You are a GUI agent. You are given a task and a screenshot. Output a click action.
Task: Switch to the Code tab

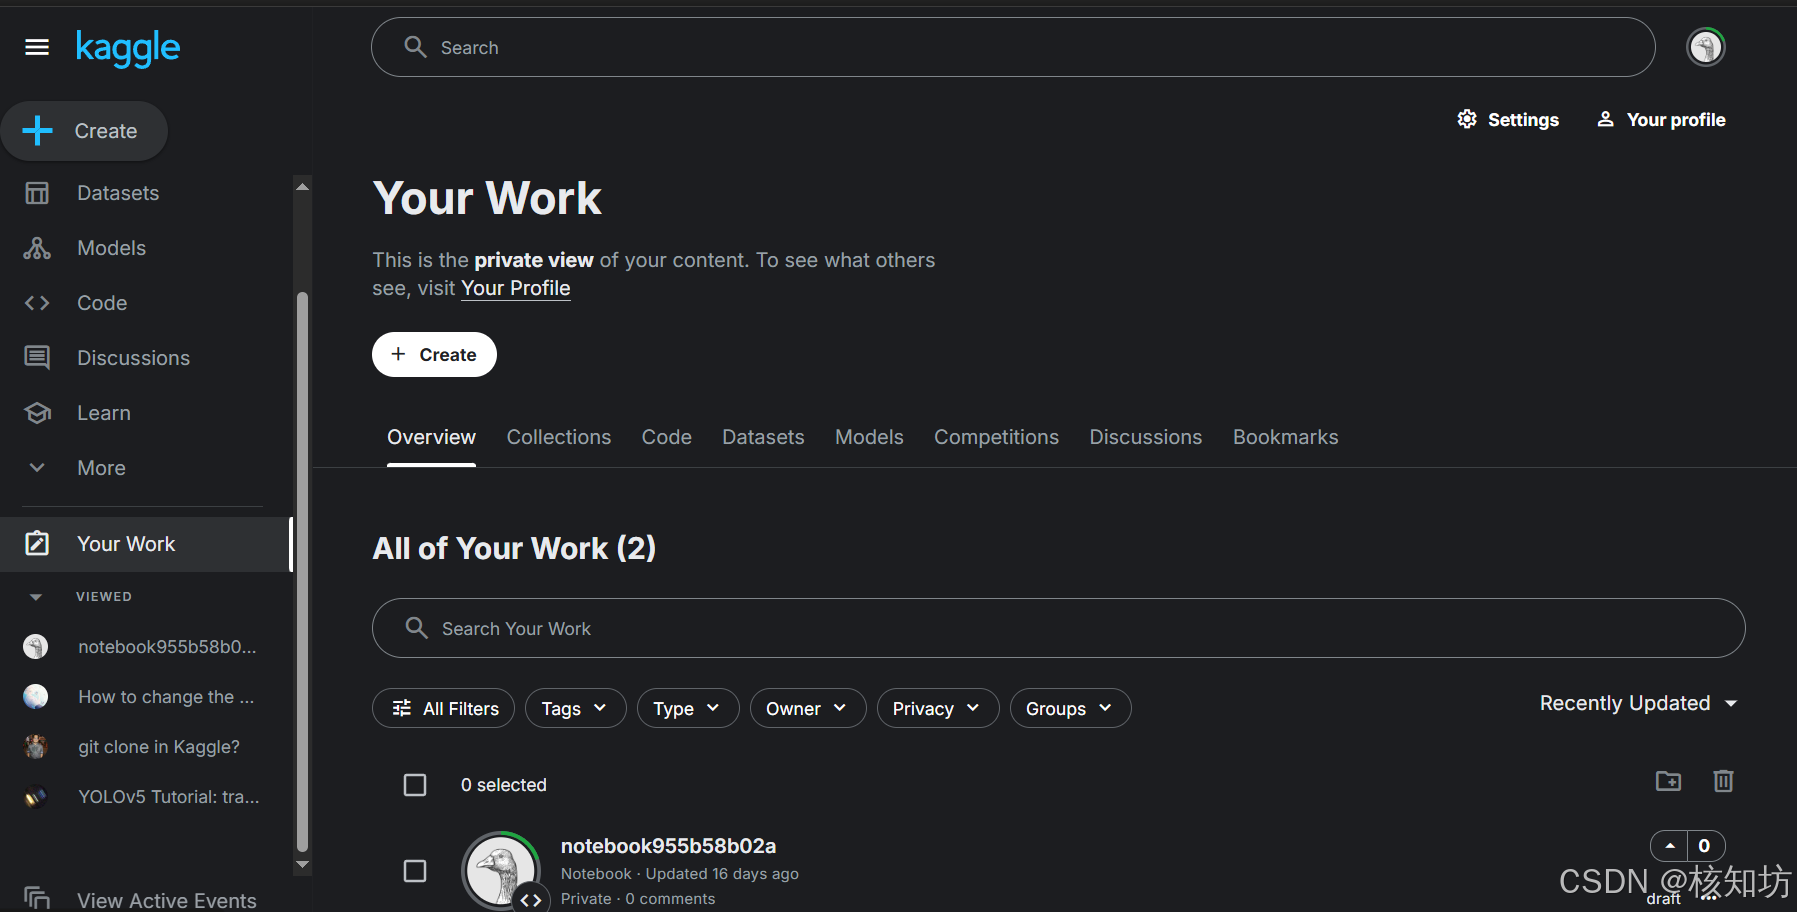(x=666, y=437)
